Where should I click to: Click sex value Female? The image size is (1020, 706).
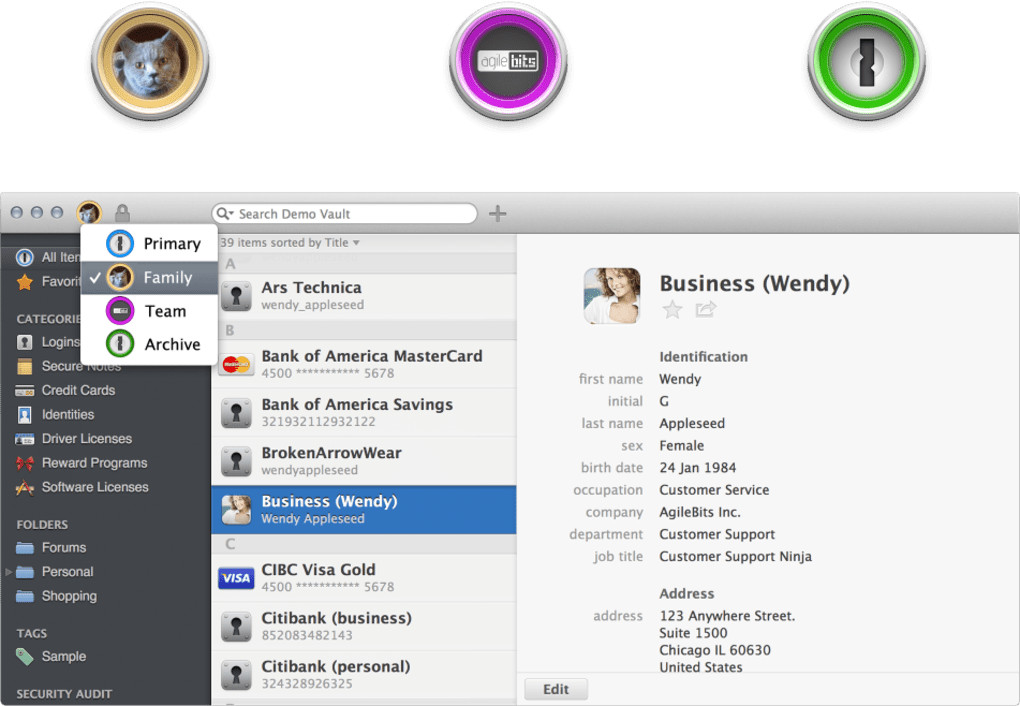(681, 446)
